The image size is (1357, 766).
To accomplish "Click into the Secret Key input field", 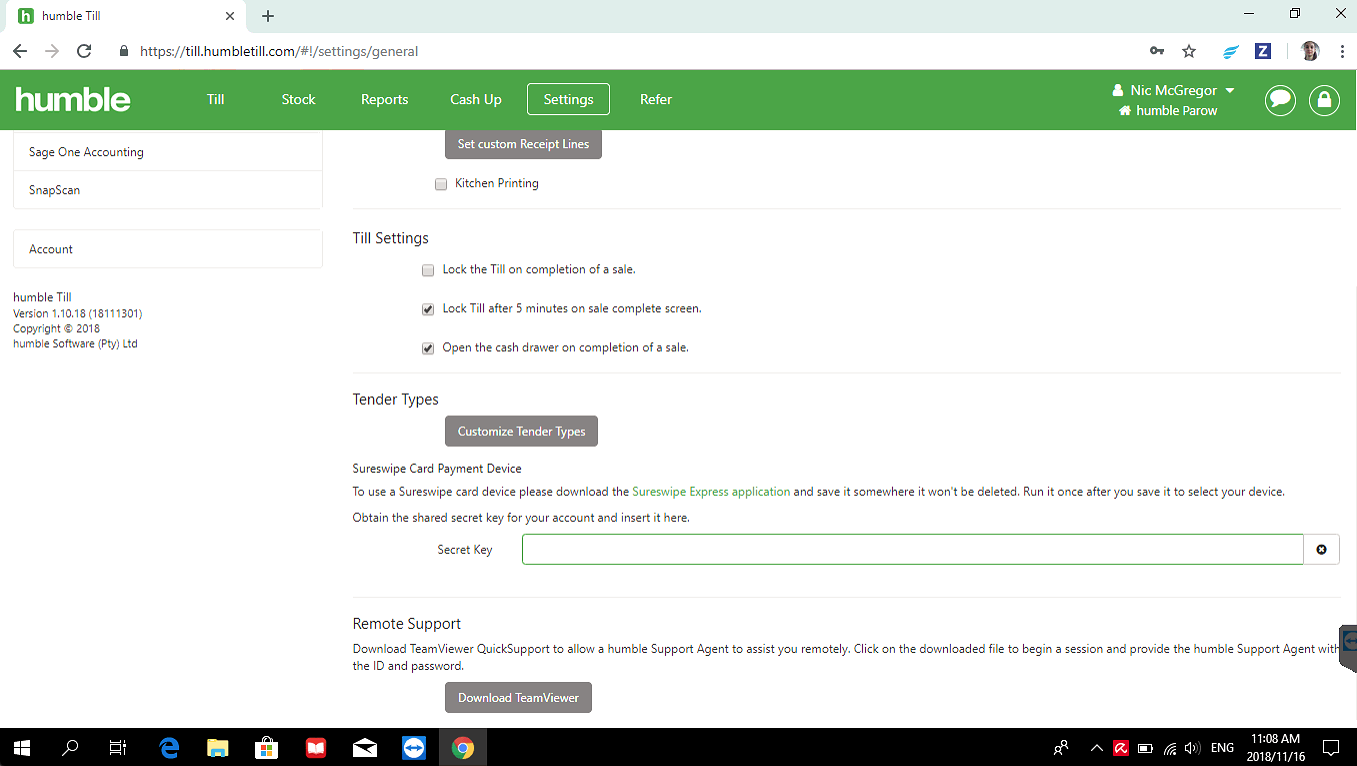I will point(912,549).
